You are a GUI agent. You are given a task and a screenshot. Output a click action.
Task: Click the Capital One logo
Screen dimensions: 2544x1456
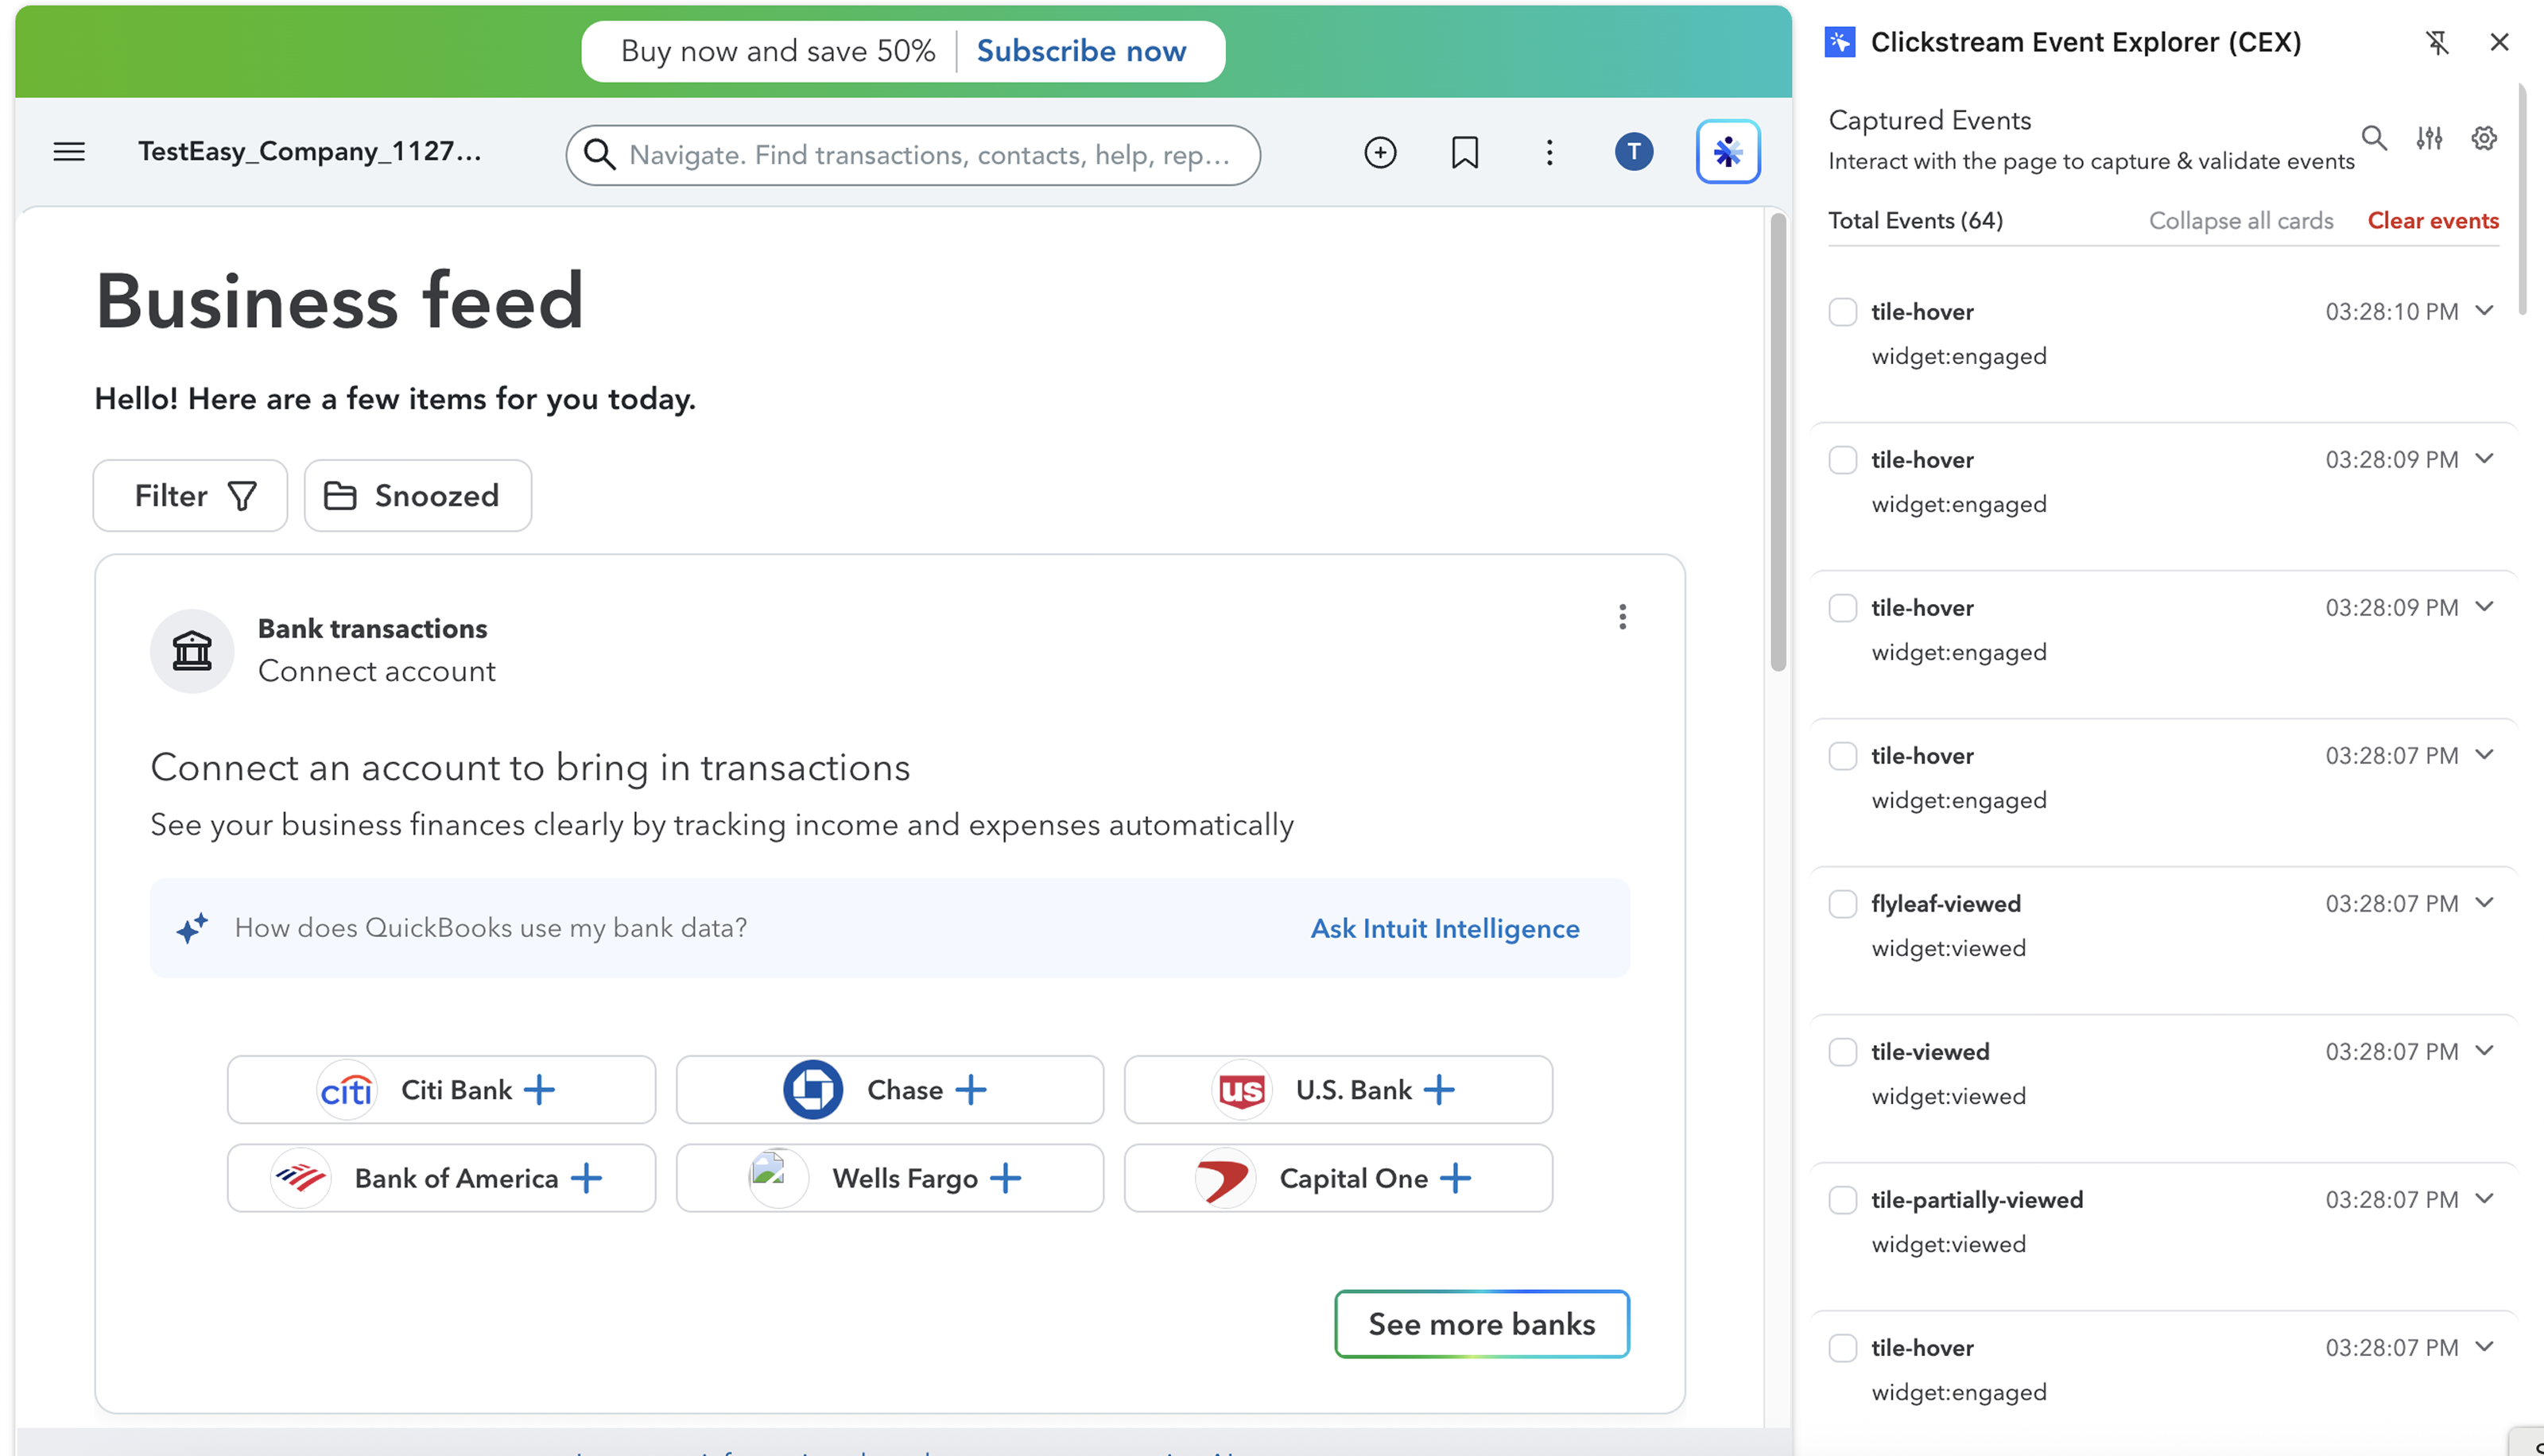tap(1225, 1178)
